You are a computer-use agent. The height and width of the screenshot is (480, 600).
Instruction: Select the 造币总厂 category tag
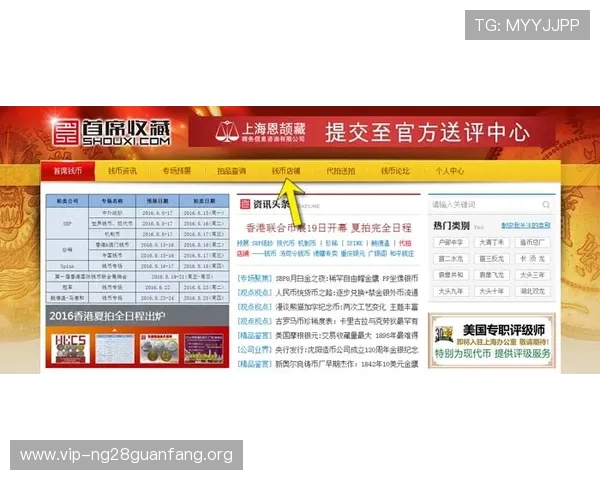(532, 243)
